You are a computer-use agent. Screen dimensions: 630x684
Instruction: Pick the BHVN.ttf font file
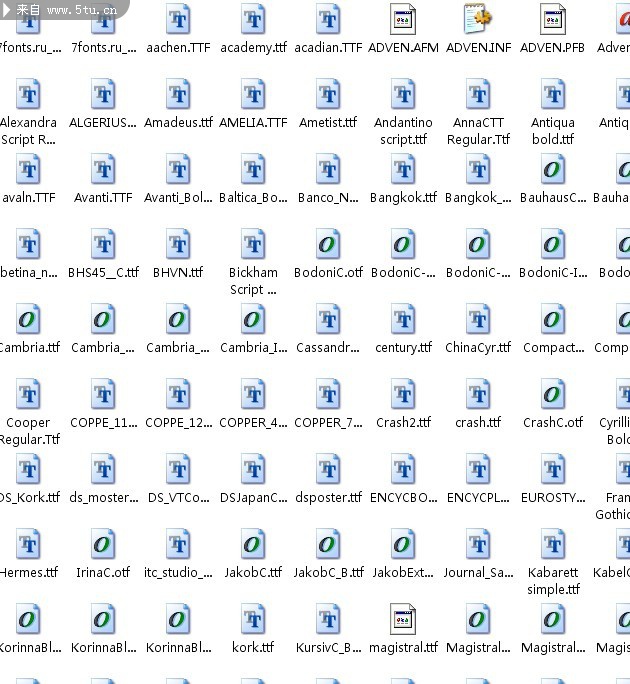[178, 245]
